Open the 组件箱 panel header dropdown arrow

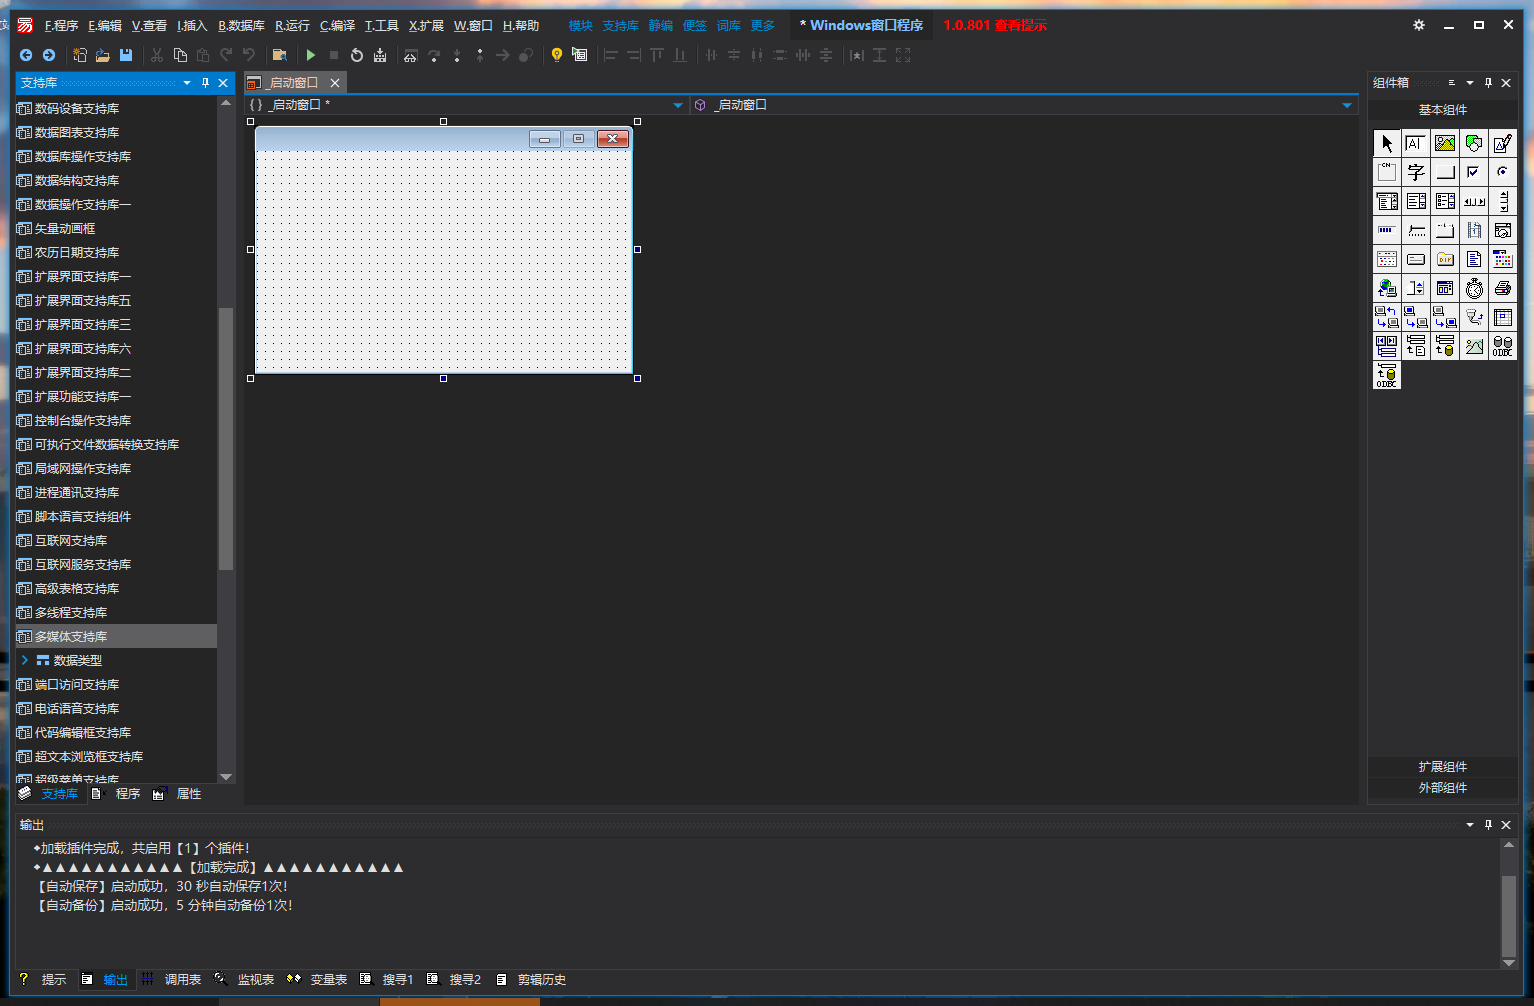click(x=1470, y=83)
